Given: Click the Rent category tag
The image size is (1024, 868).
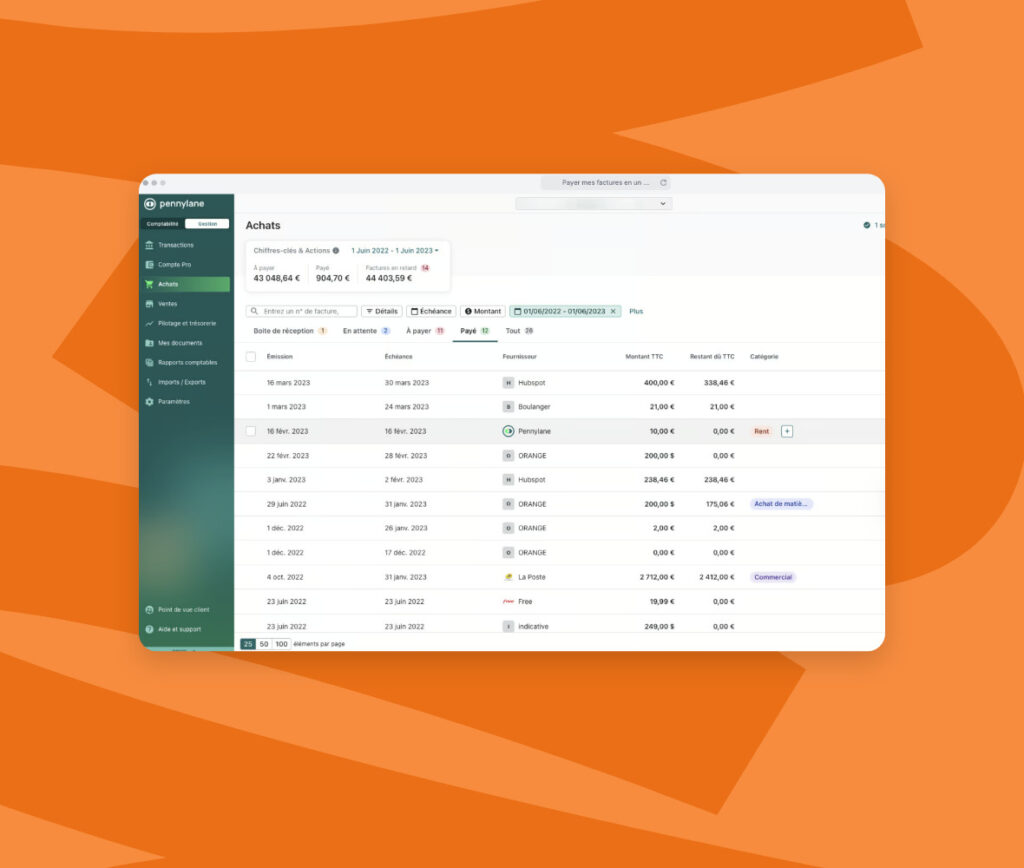Looking at the screenshot, I should tap(761, 431).
